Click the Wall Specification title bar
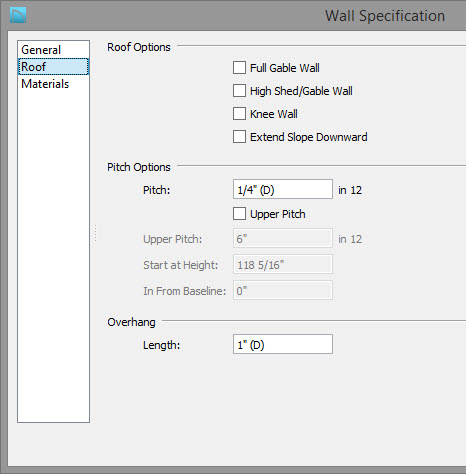This screenshot has height=474, width=466. 233,15
